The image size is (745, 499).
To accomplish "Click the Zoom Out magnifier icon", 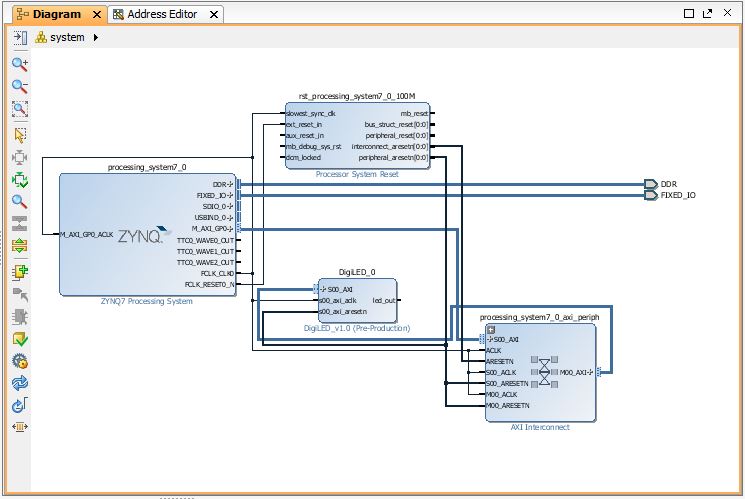I will 19,86.
